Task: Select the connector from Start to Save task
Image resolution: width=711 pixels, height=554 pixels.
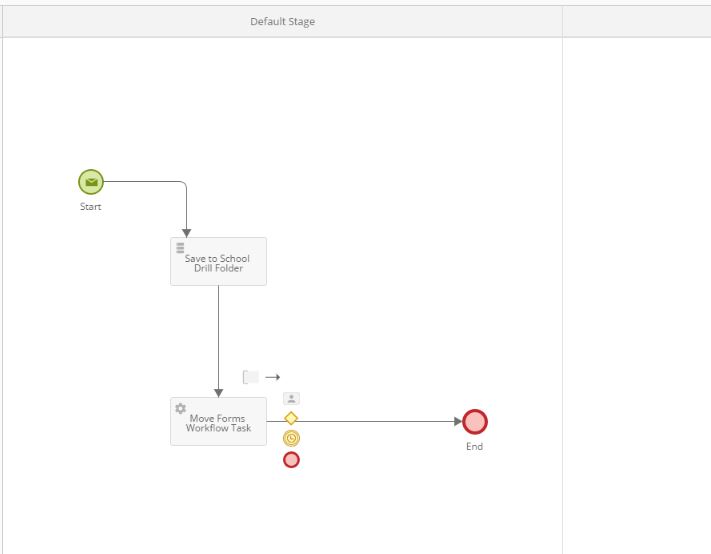Action: point(150,182)
